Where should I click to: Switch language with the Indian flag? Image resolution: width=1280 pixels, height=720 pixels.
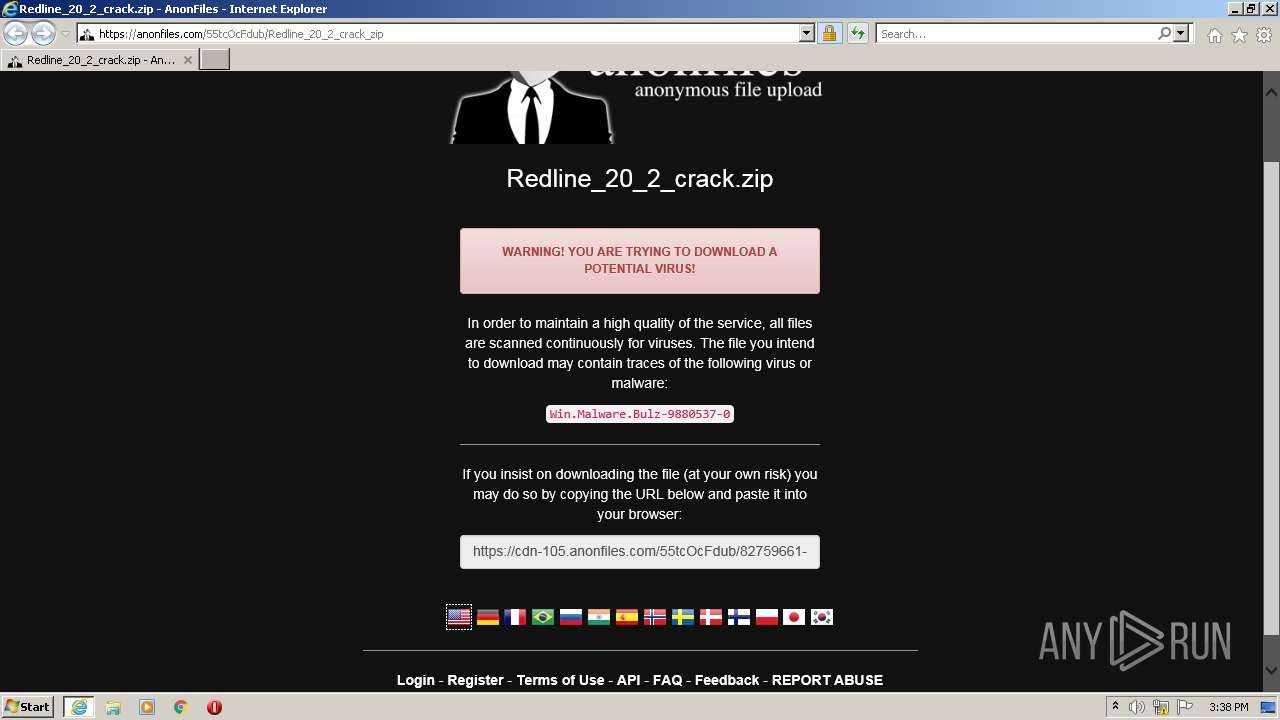599,617
